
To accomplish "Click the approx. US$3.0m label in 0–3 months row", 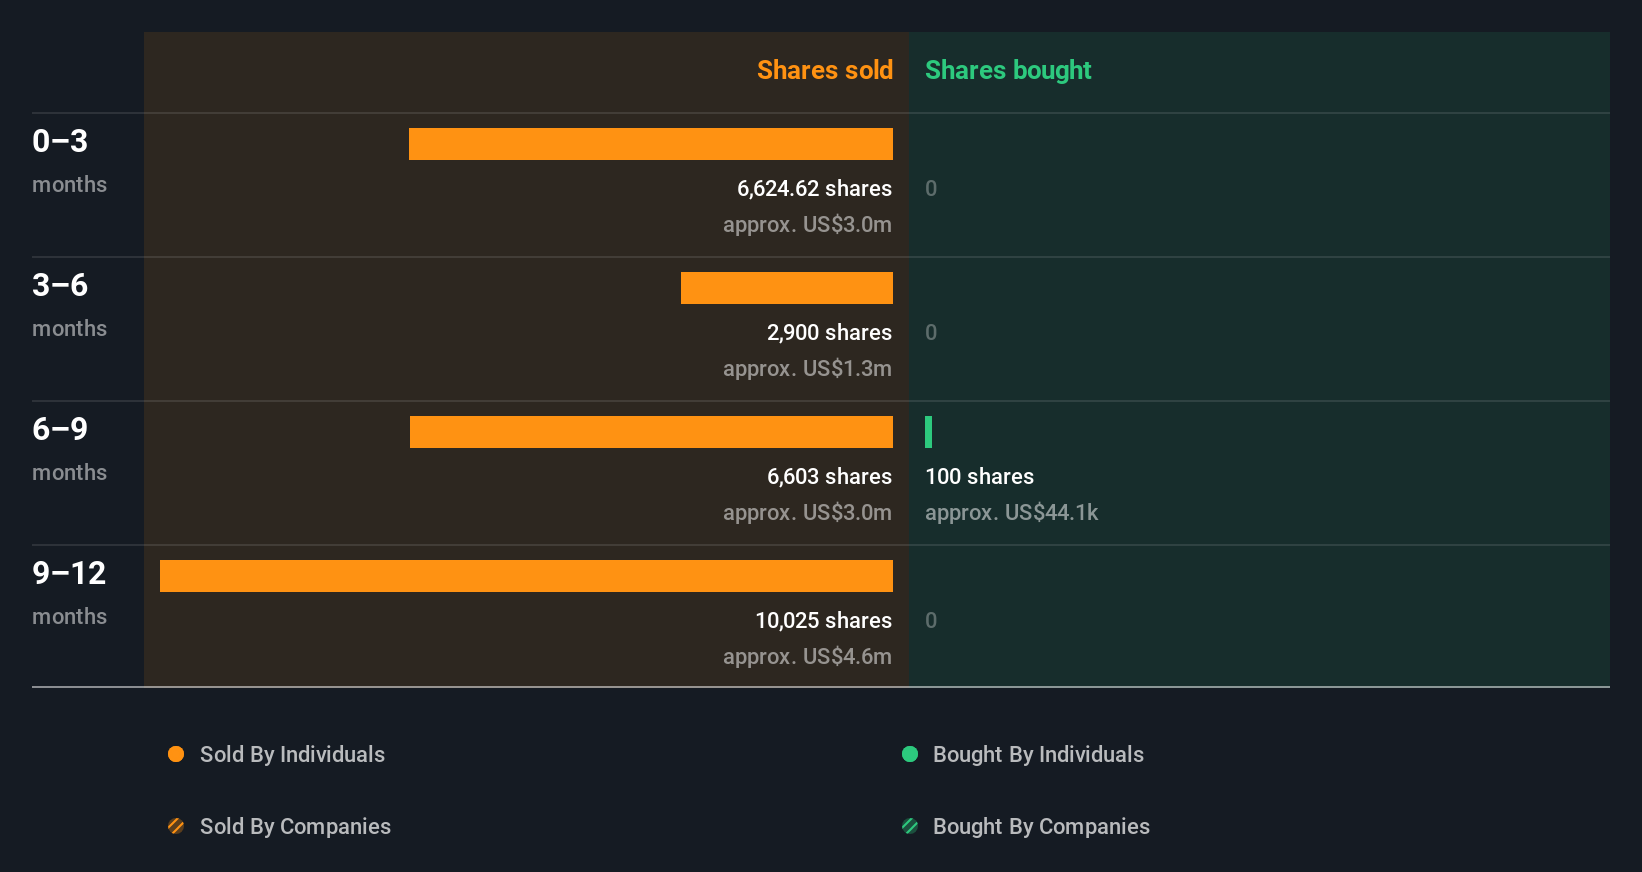I will click(x=807, y=225).
